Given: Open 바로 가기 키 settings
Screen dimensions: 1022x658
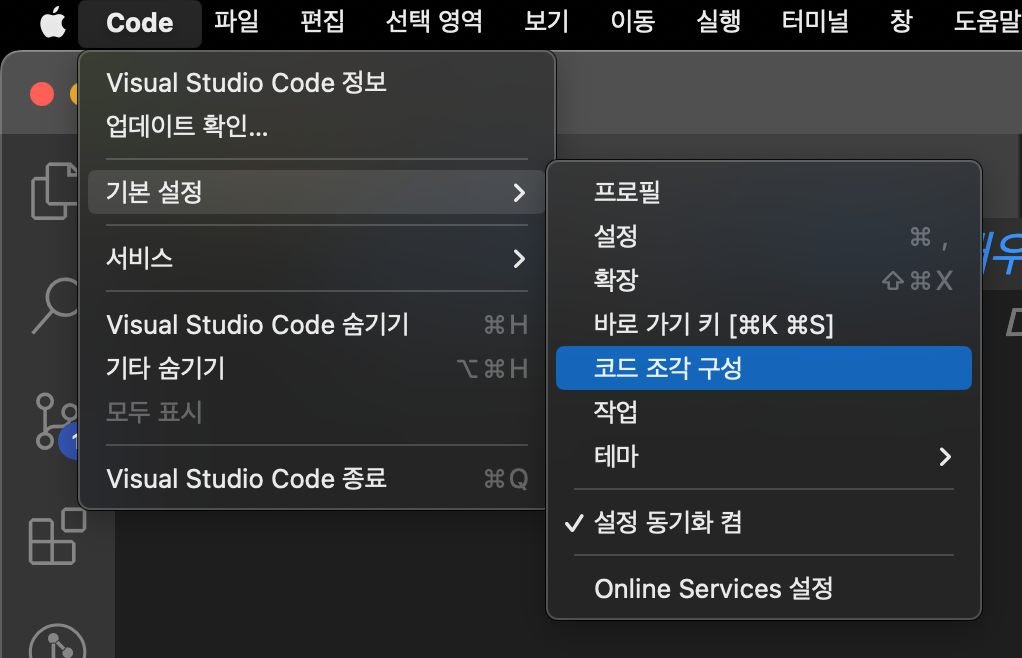Looking at the screenshot, I should pos(763,324).
